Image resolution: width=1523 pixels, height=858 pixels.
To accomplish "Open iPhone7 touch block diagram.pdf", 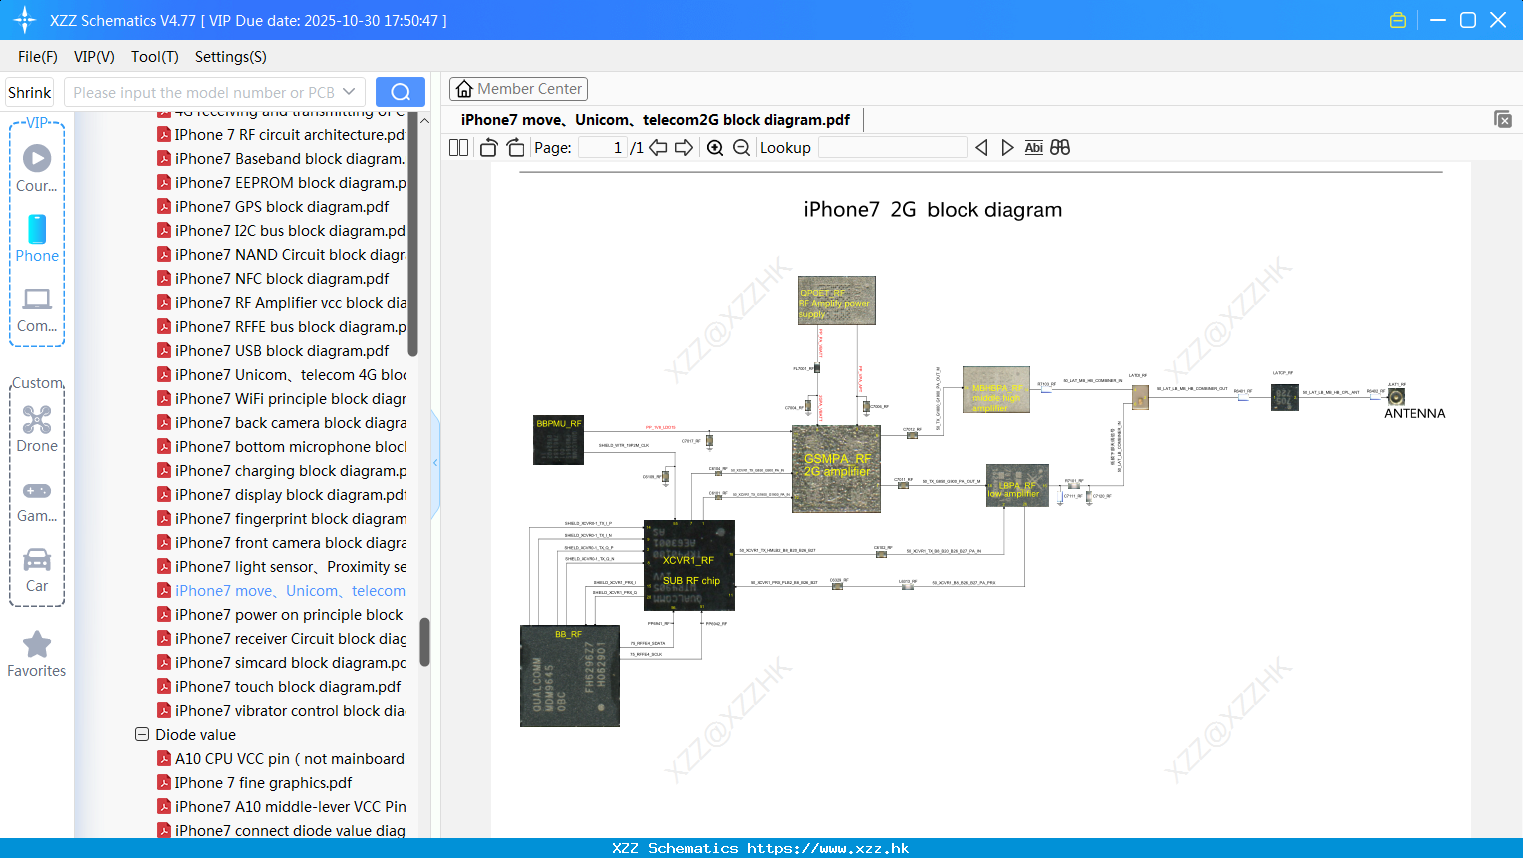I will (279, 687).
